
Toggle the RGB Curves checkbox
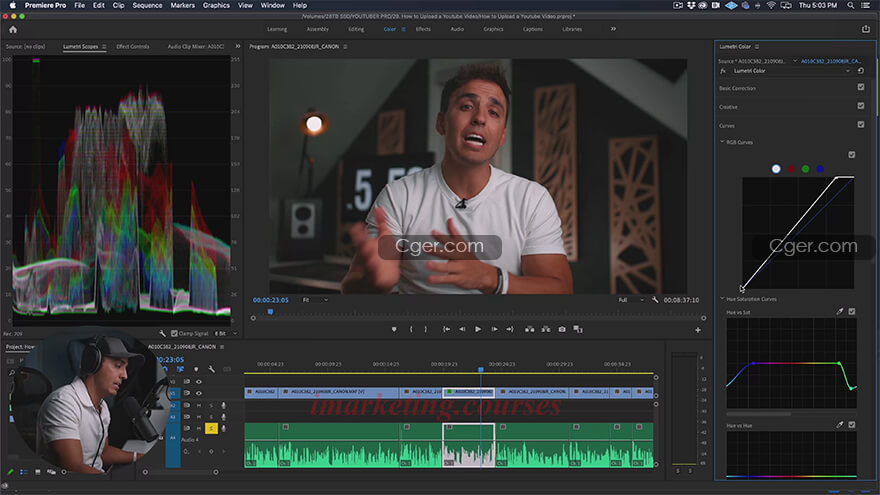[851, 155]
